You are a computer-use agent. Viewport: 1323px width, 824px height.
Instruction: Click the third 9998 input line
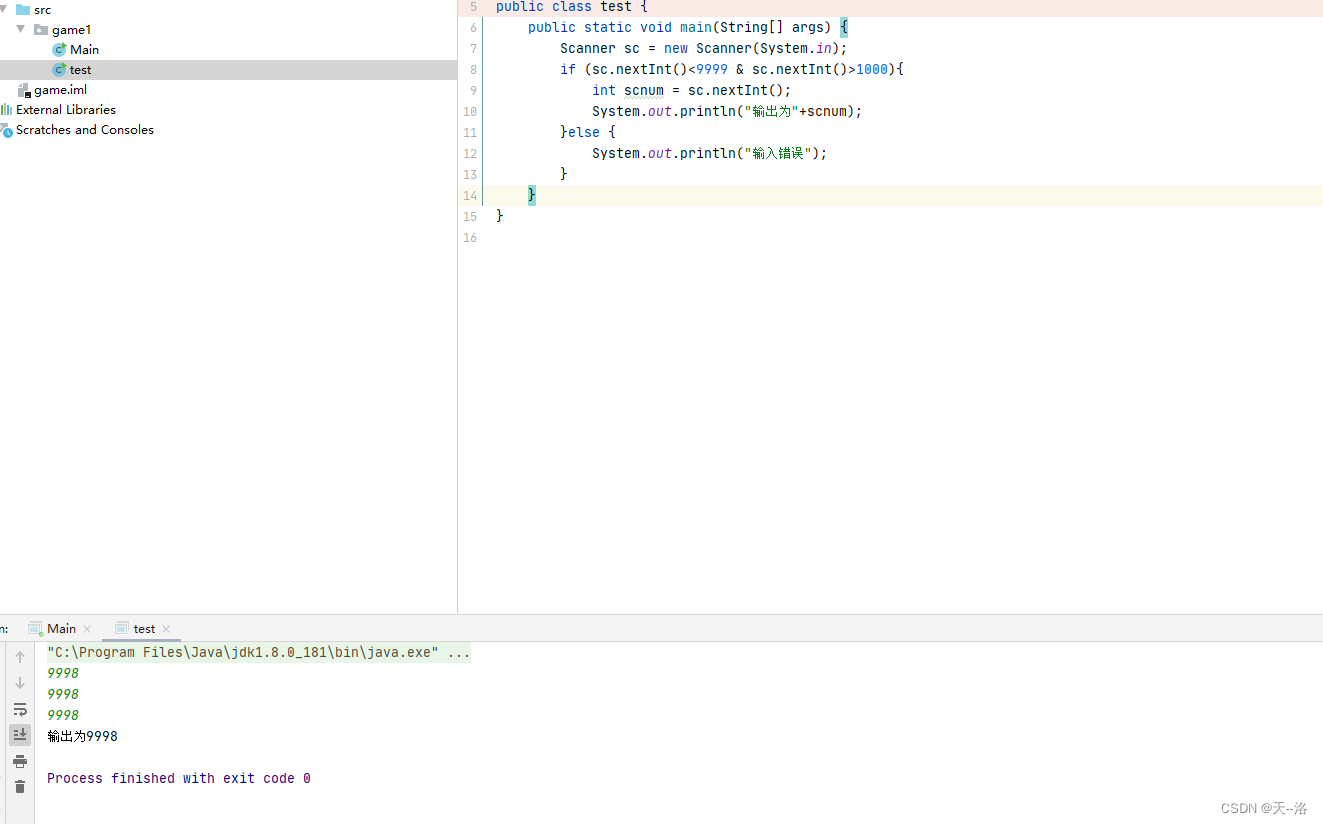63,715
